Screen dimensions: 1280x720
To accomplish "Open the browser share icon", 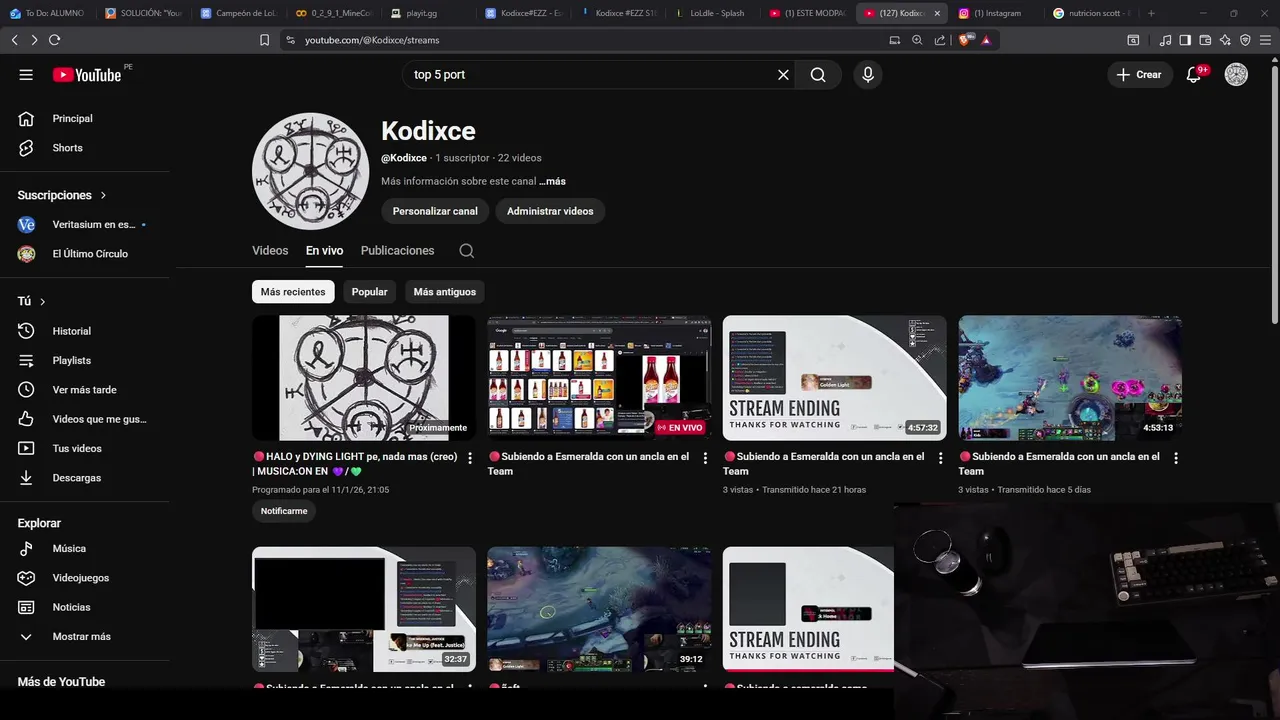I will (940, 40).
